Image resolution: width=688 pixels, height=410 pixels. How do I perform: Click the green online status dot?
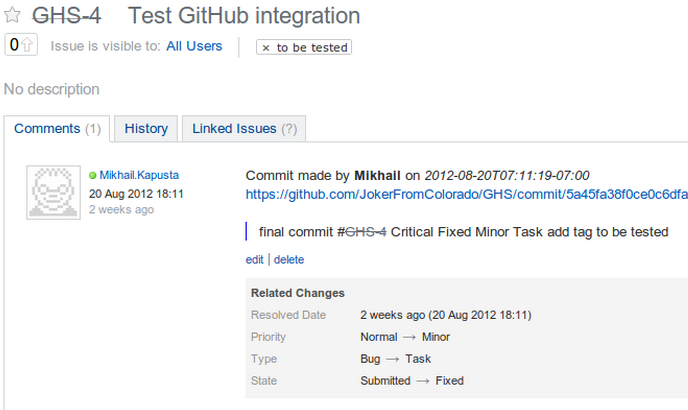coord(93,175)
